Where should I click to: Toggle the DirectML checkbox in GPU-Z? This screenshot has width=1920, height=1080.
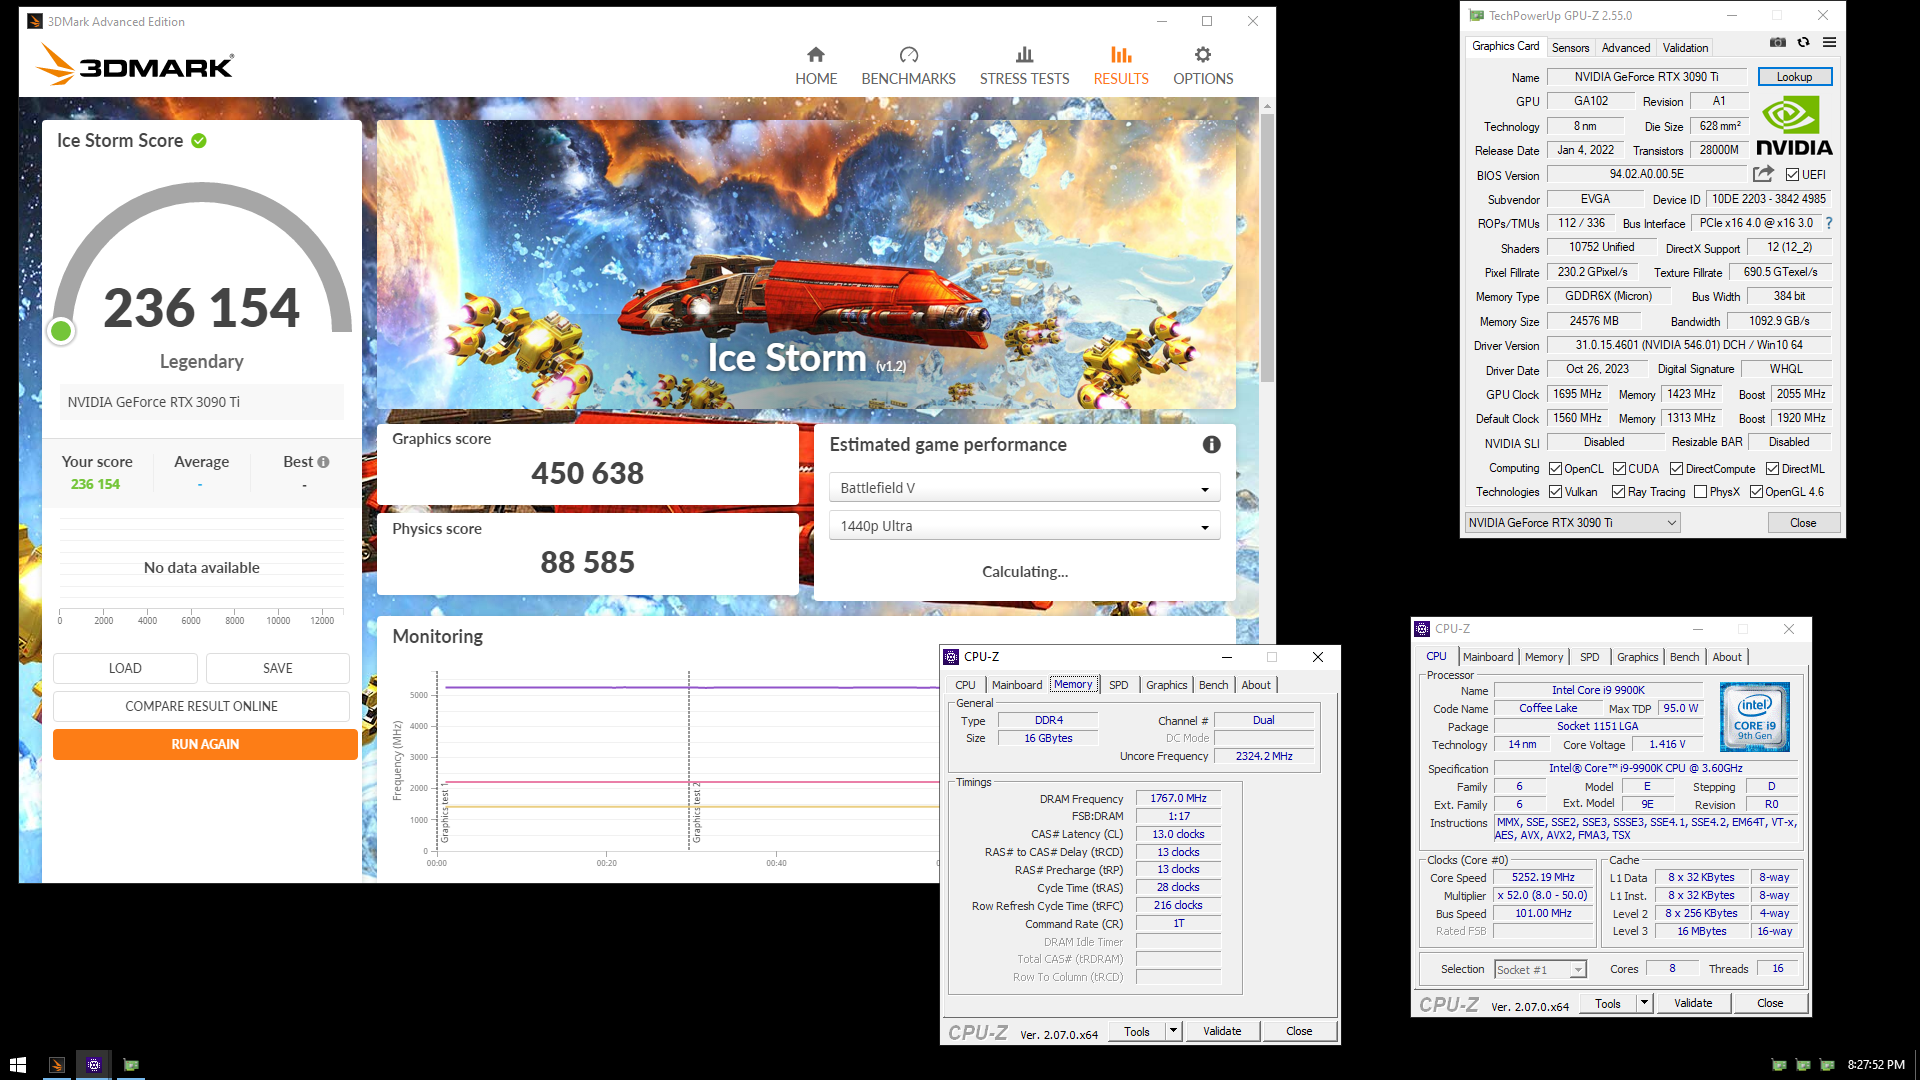click(1772, 469)
